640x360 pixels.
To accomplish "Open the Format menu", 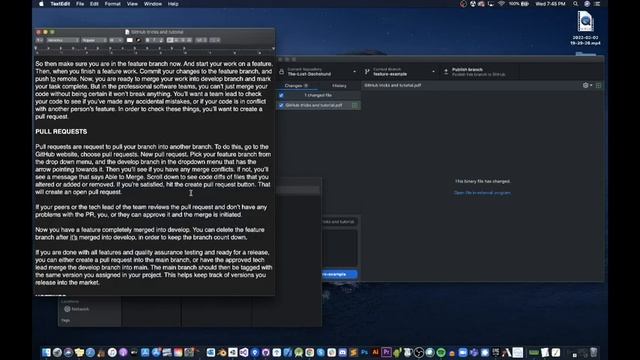I will (x=113, y=4).
